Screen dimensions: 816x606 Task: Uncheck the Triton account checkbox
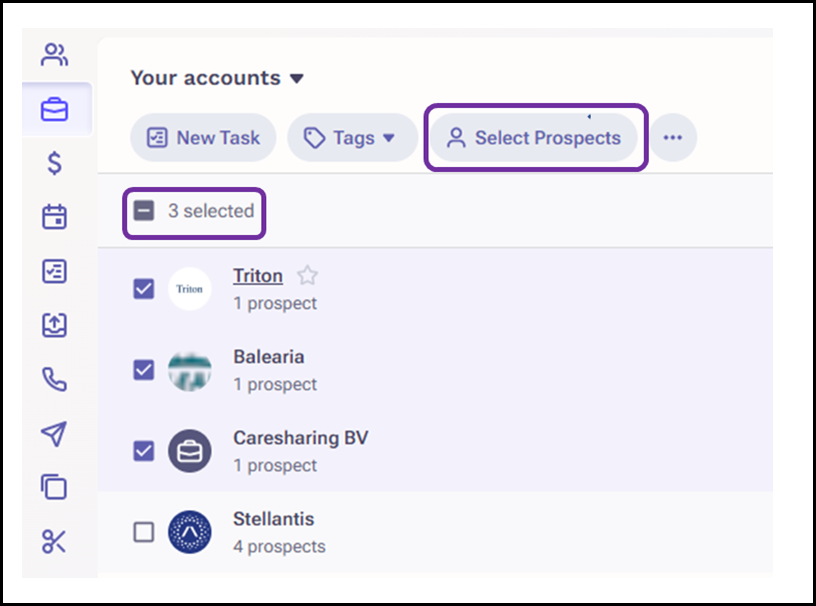(144, 288)
